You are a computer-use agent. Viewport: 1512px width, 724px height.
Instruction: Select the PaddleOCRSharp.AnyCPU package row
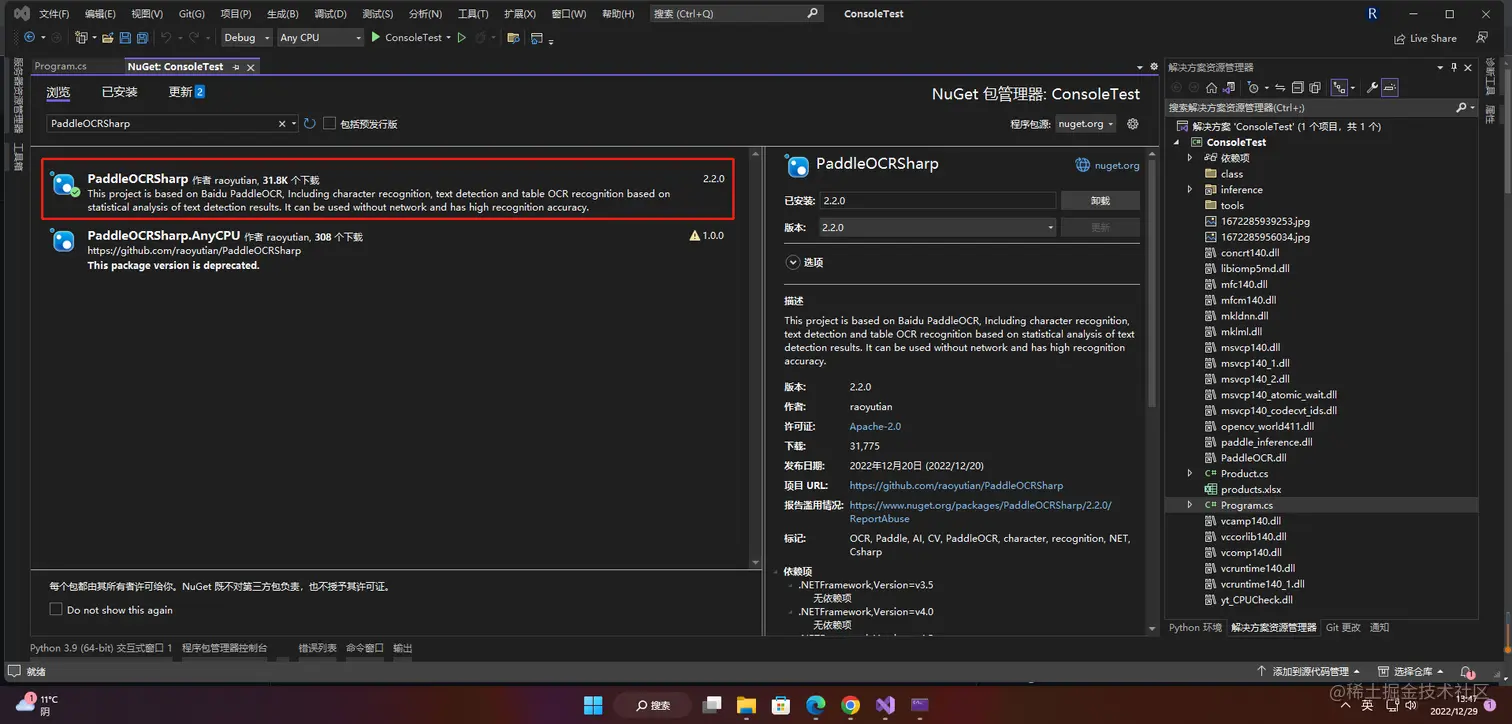click(x=388, y=251)
